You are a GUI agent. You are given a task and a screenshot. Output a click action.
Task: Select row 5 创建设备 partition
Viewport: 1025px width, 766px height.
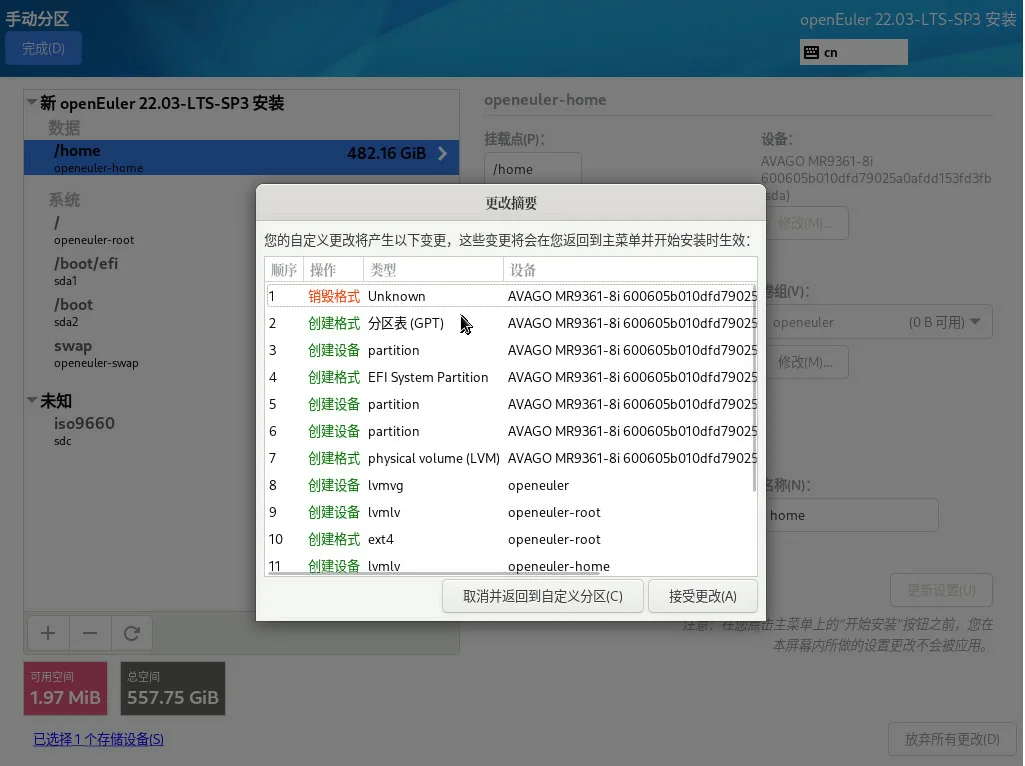(510, 405)
